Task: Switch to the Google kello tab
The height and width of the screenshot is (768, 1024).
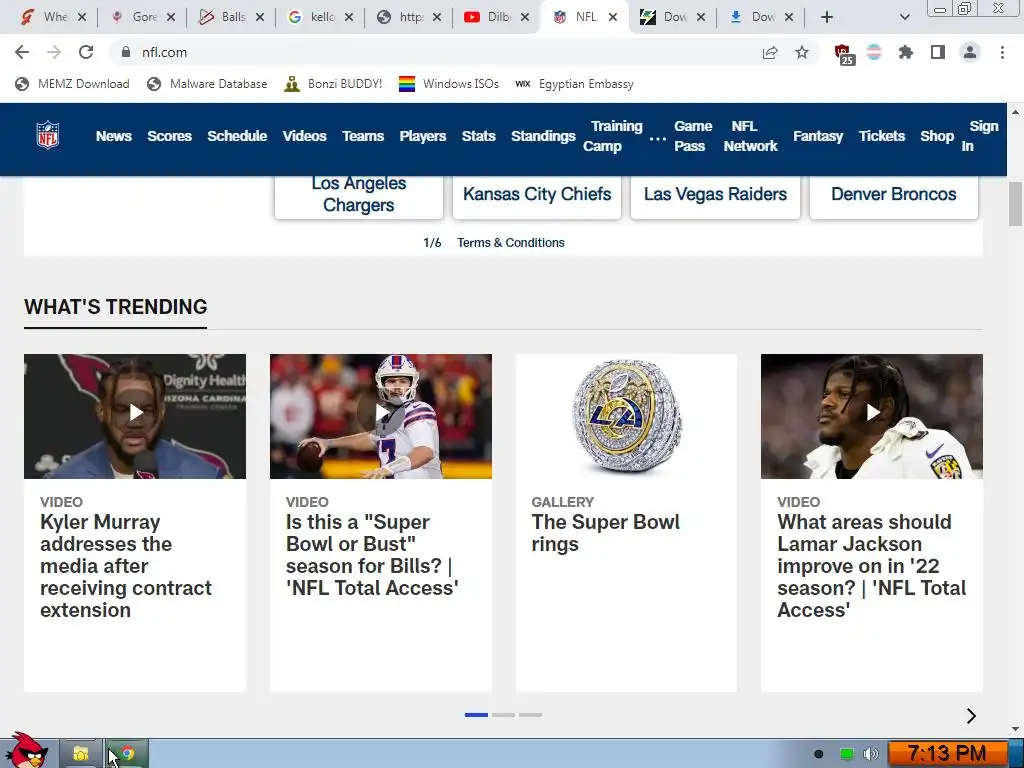Action: (320, 17)
